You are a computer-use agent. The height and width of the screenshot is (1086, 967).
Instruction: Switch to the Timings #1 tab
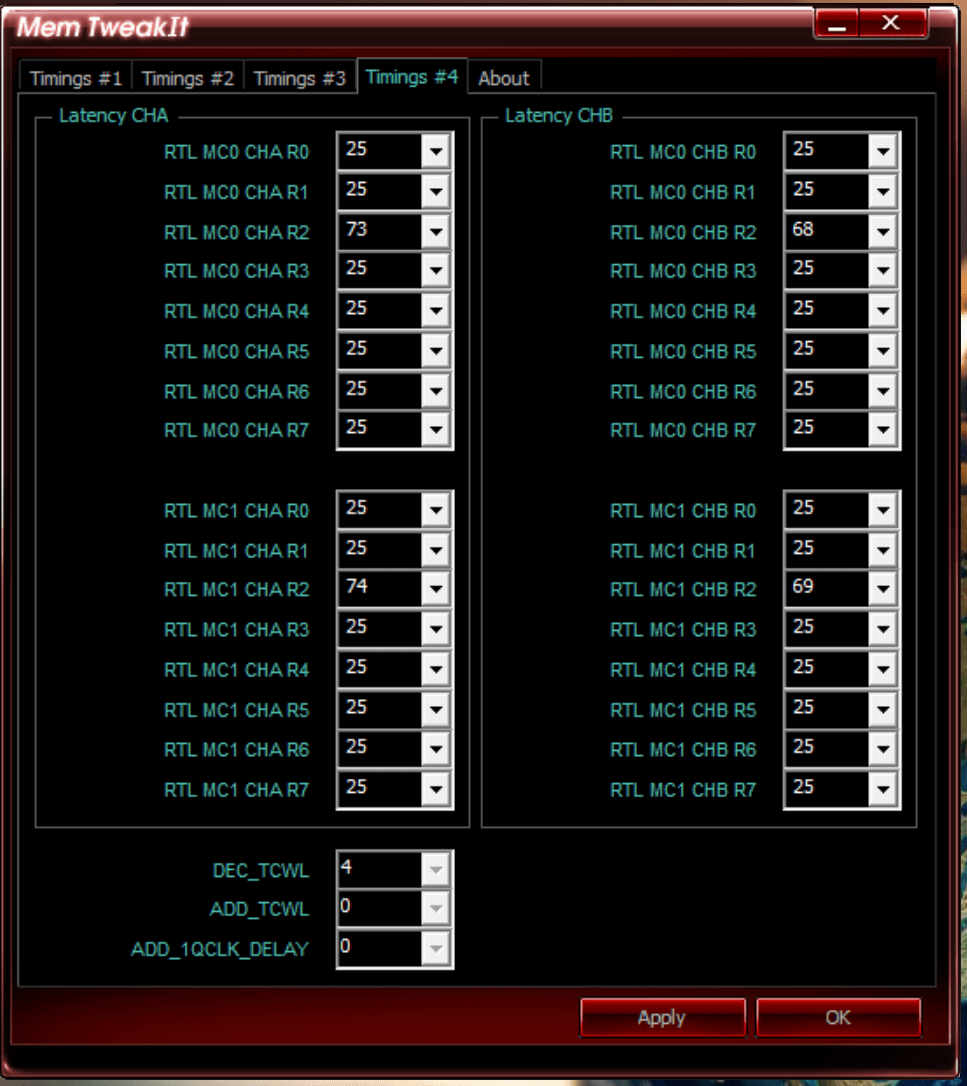(76, 78)
